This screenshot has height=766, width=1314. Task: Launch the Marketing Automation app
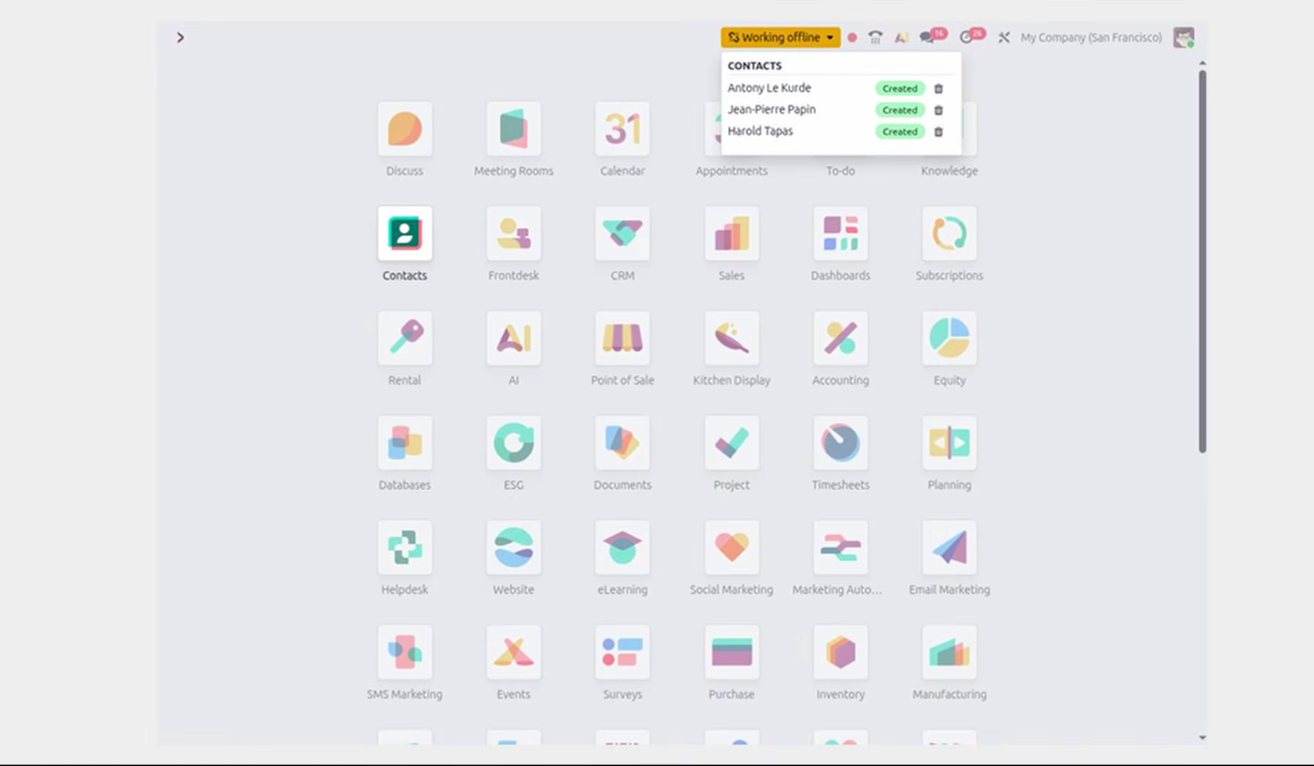841,548
